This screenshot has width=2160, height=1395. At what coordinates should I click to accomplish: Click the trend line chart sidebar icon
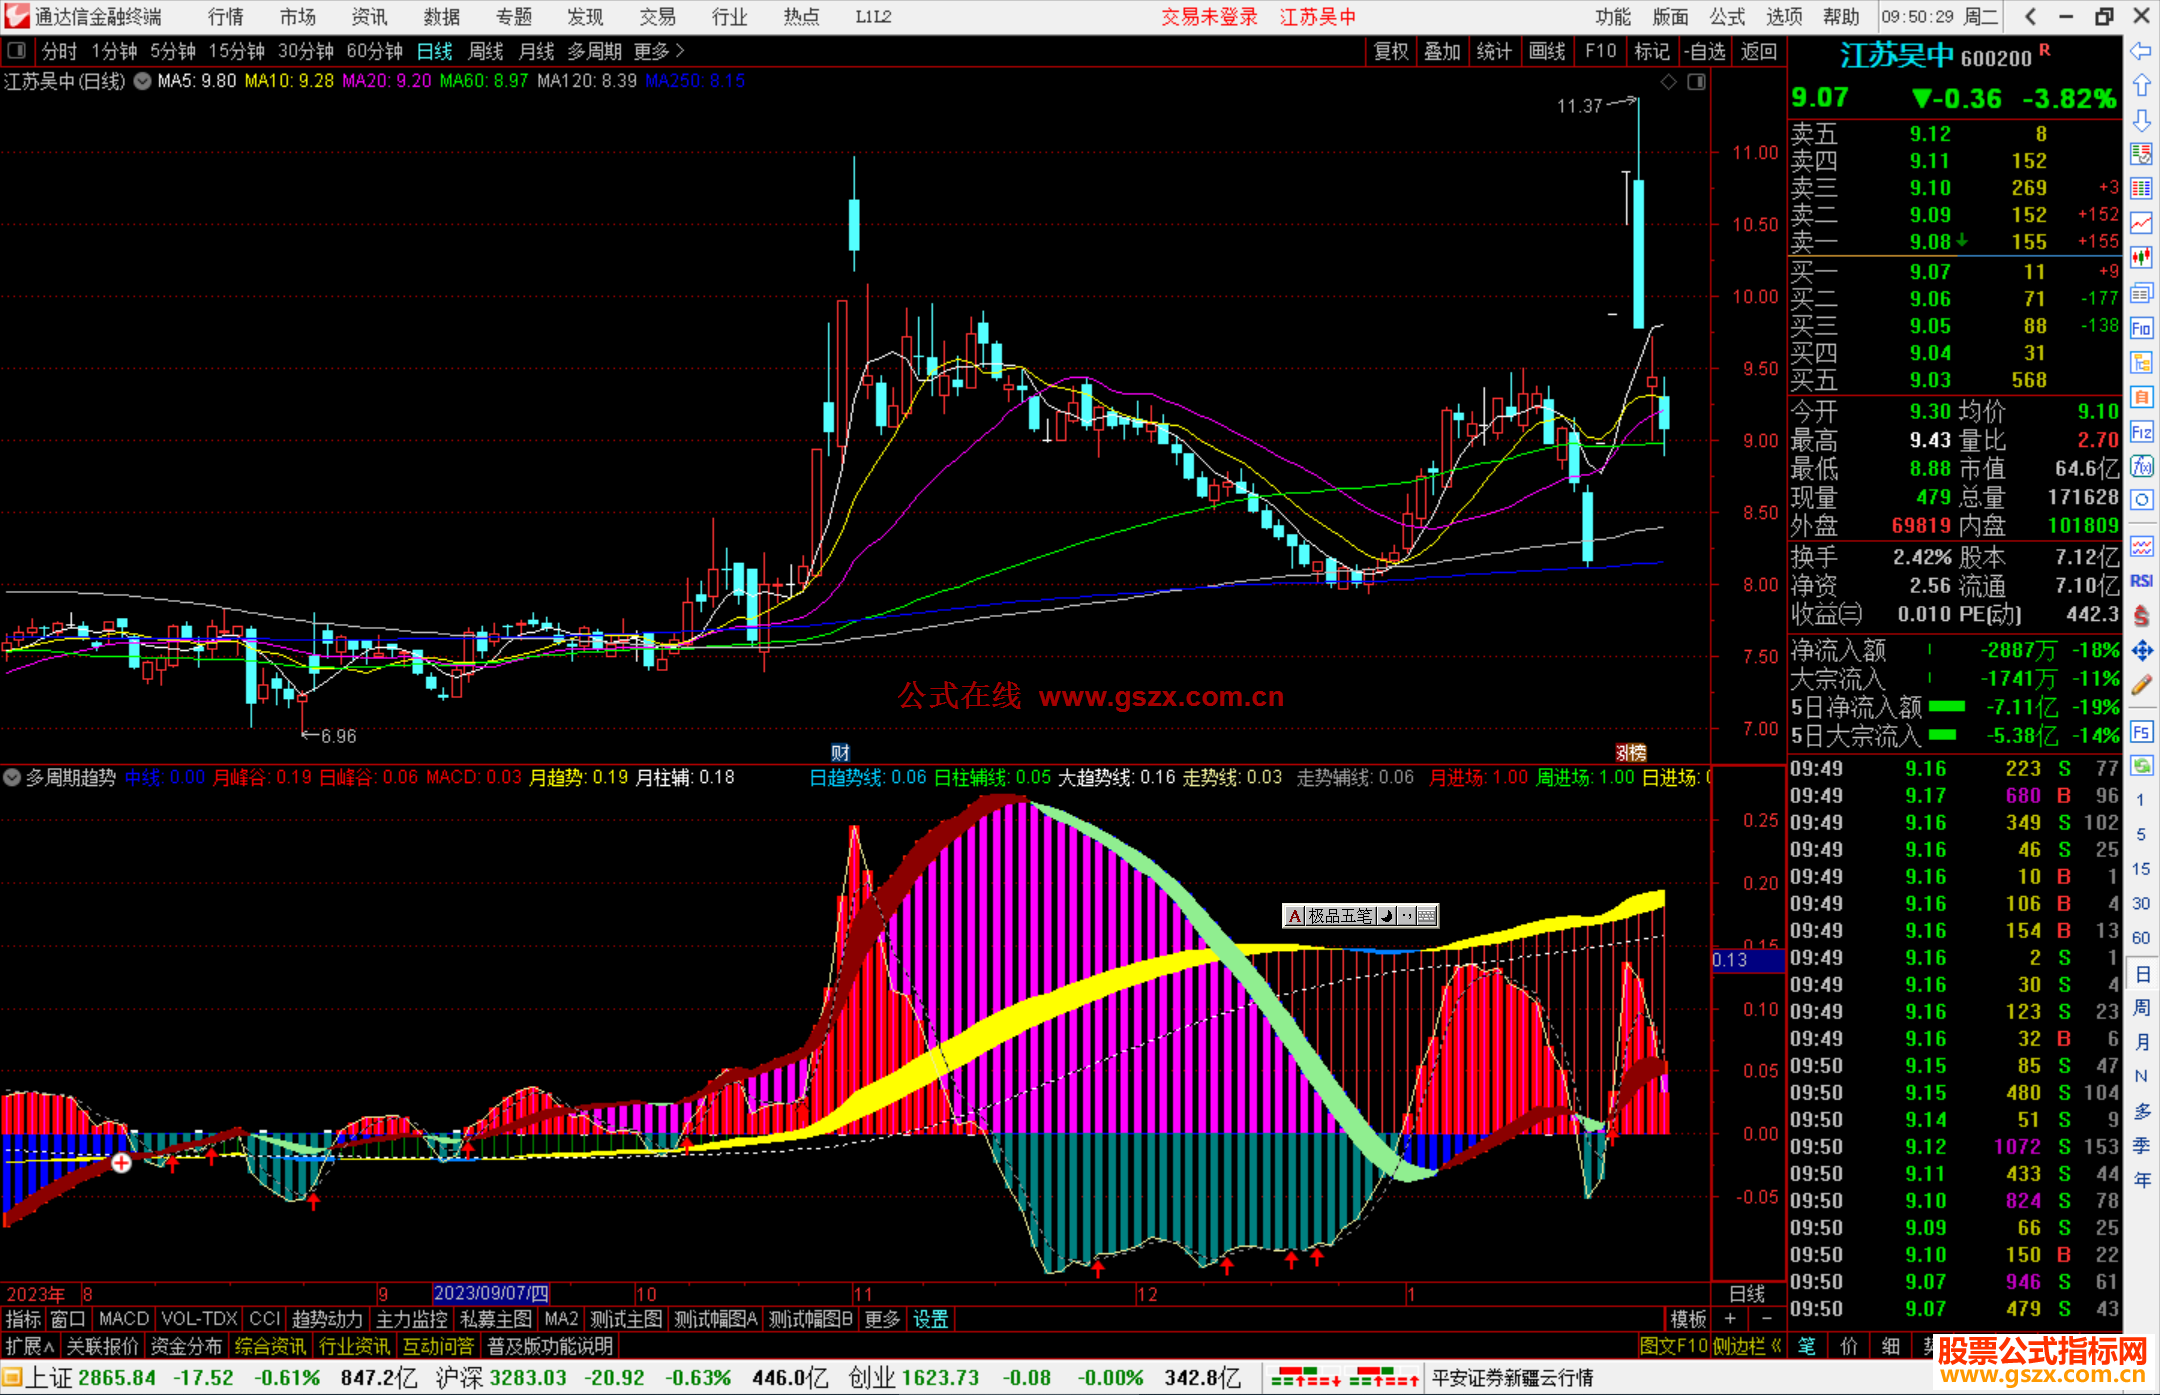2141,223
